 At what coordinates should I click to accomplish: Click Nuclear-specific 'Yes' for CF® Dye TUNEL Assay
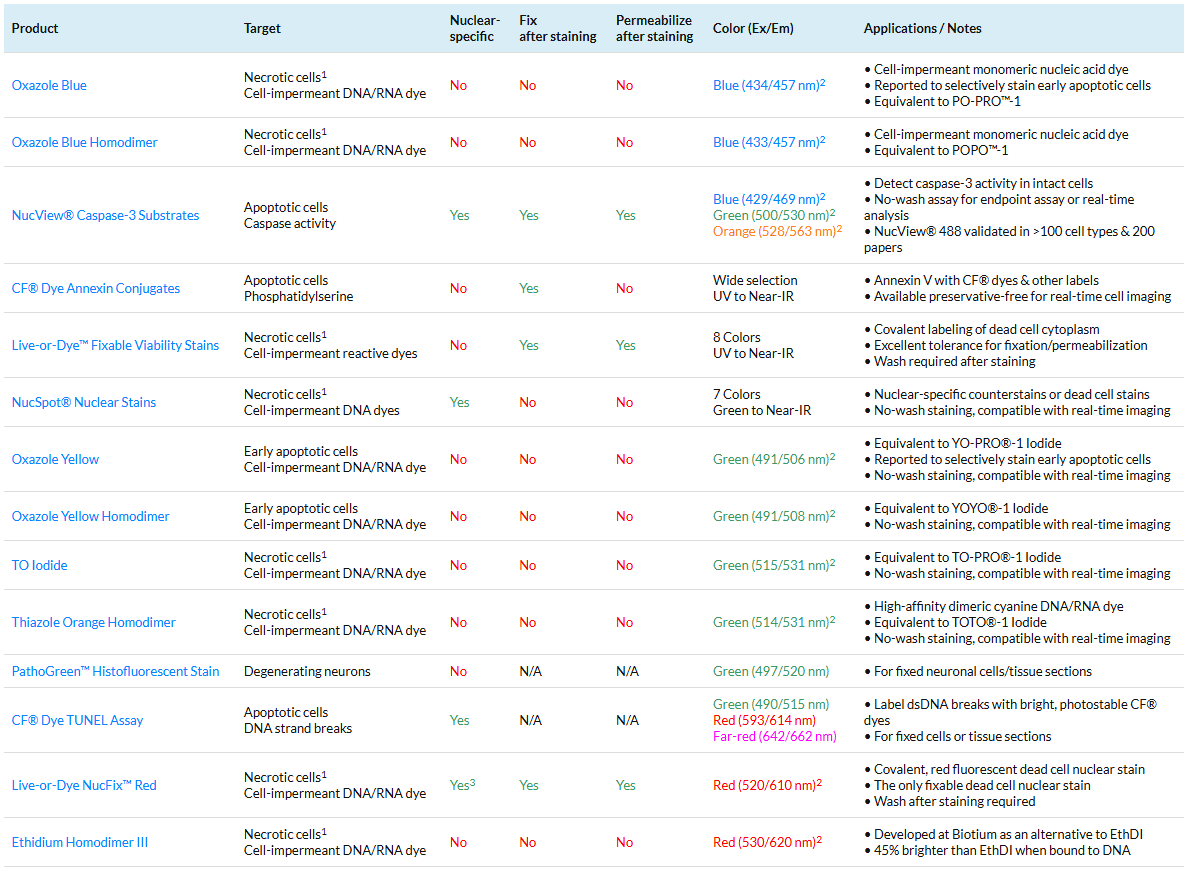tap(460, 721)
